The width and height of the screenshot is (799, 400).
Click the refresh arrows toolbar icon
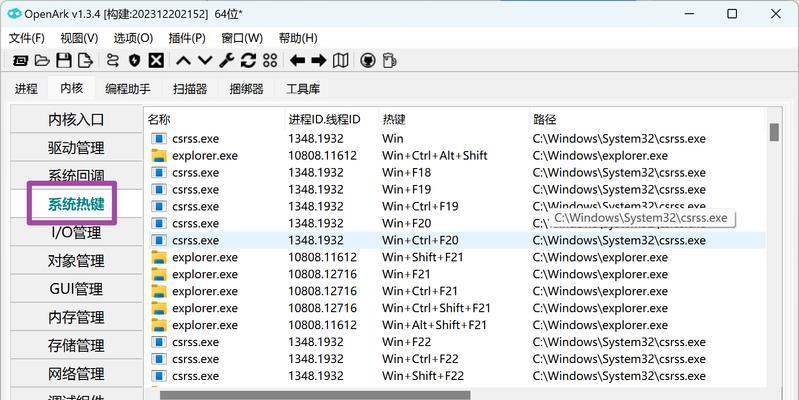pyautogui.click(x=248, y=61)
